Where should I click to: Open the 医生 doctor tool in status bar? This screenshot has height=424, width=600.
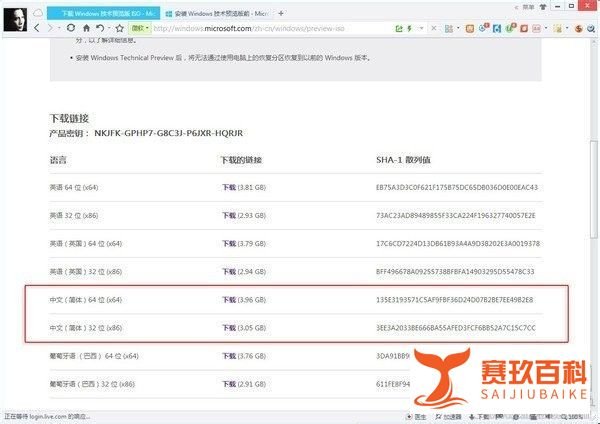[x=416, y=417]
